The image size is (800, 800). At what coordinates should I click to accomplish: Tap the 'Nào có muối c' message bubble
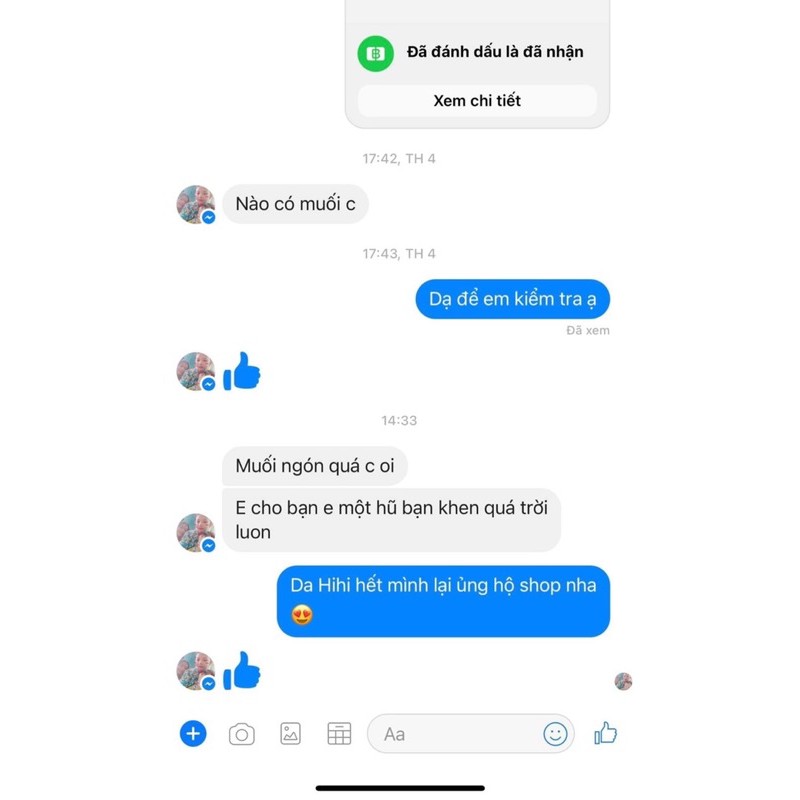(x=295, y=204)
